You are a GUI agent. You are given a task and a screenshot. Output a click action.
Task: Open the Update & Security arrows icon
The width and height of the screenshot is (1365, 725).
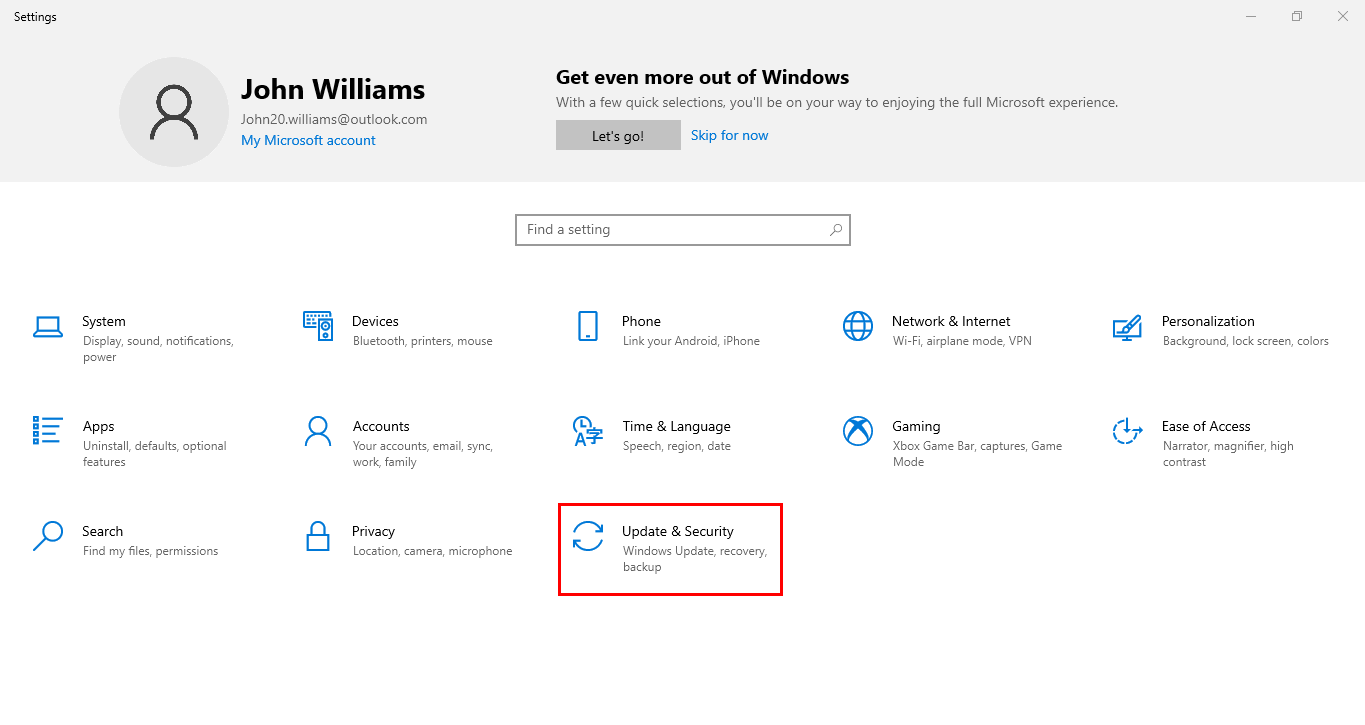588,536
